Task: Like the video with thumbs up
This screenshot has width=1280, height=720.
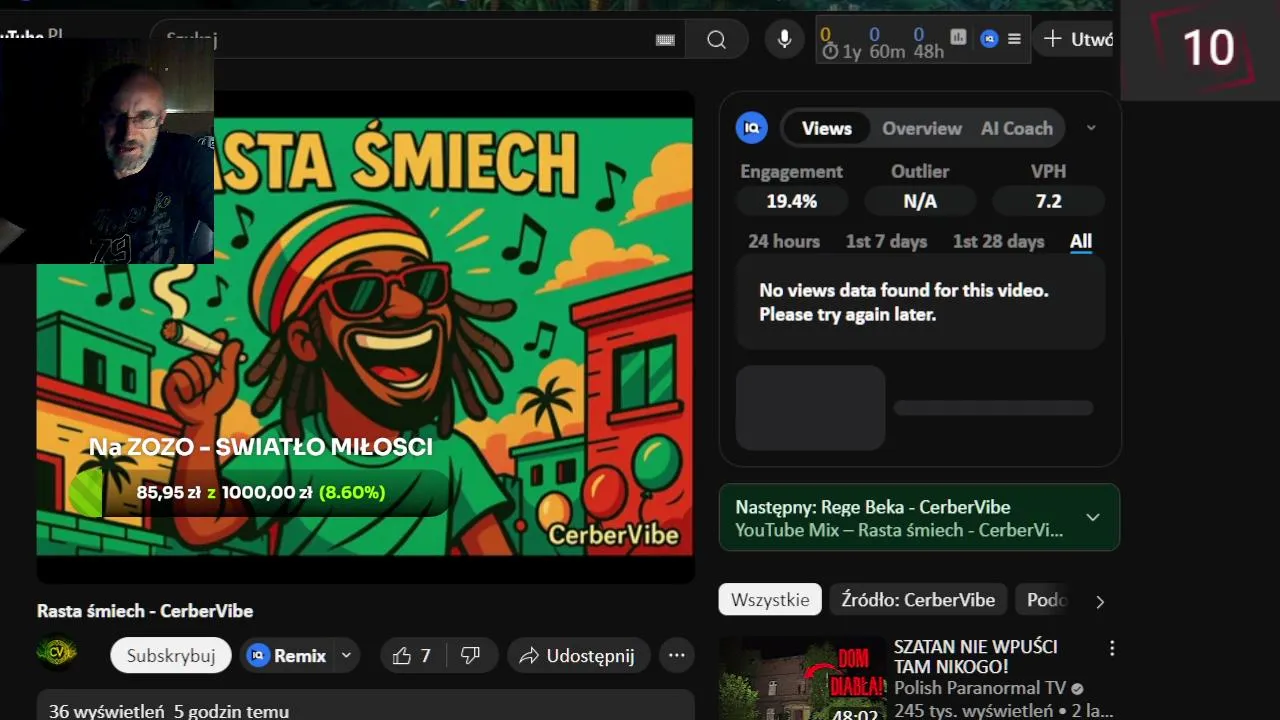Action: point(412,656)
